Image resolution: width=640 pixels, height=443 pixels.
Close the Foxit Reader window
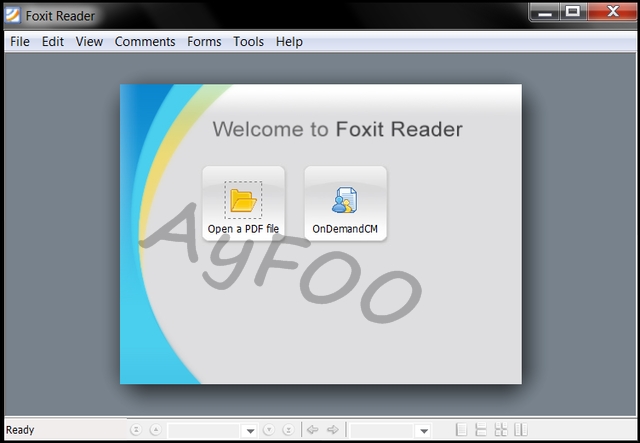(612, 11)
